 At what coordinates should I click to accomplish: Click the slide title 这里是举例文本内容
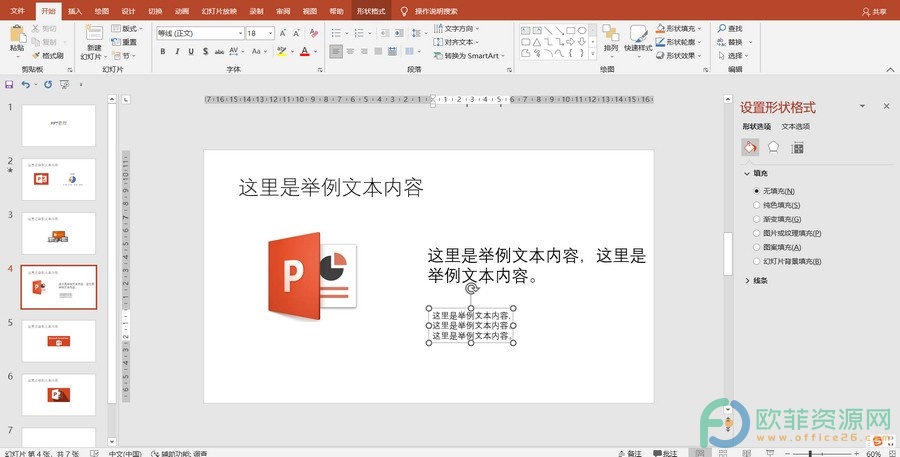331,187
